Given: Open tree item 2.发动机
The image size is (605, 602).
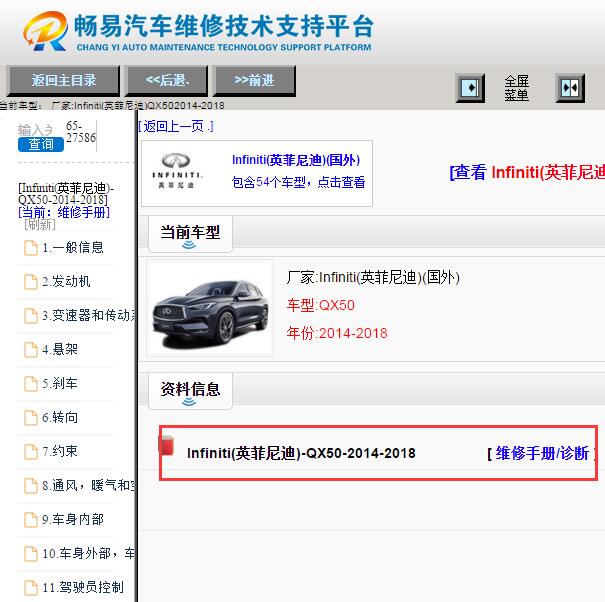Looking at the screenshot, I should [x=66, y=281].
